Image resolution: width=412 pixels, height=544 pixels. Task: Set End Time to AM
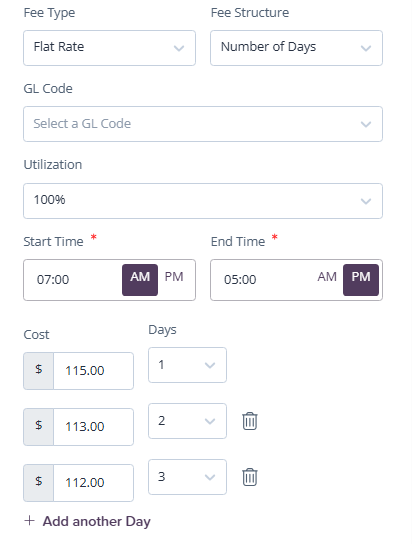click(x=327, y=277)
